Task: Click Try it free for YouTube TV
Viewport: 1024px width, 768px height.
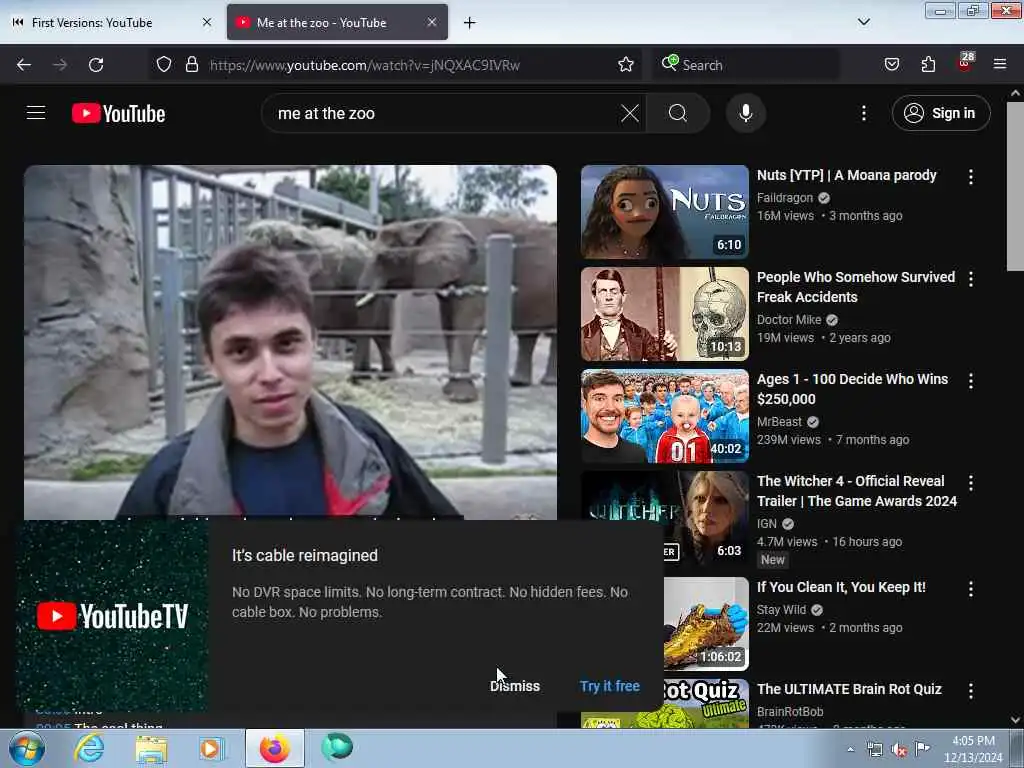Action: tap(609, 686)
